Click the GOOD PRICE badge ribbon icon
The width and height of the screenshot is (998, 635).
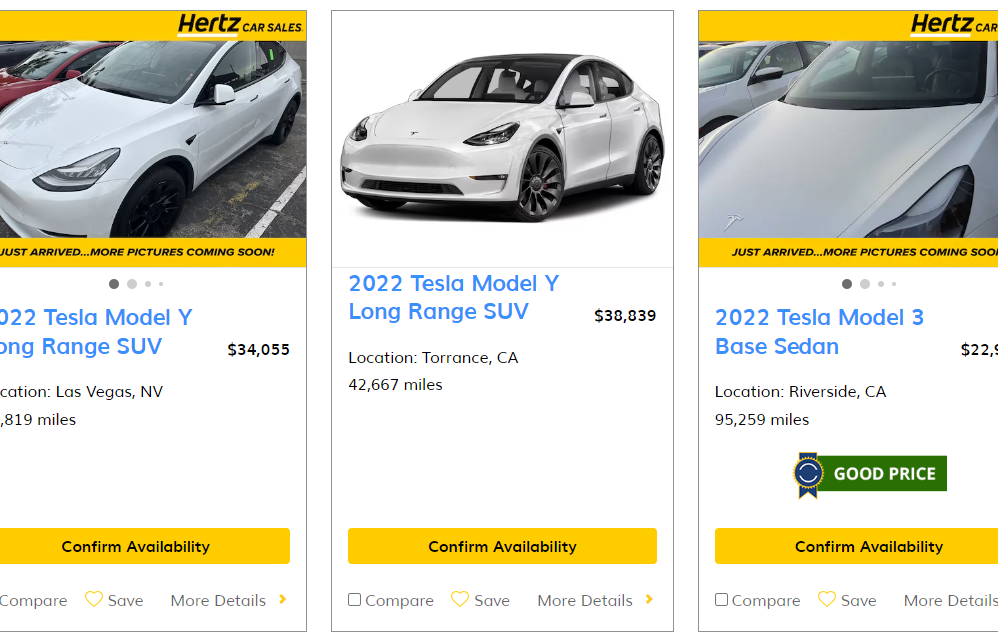coord(808,473)
